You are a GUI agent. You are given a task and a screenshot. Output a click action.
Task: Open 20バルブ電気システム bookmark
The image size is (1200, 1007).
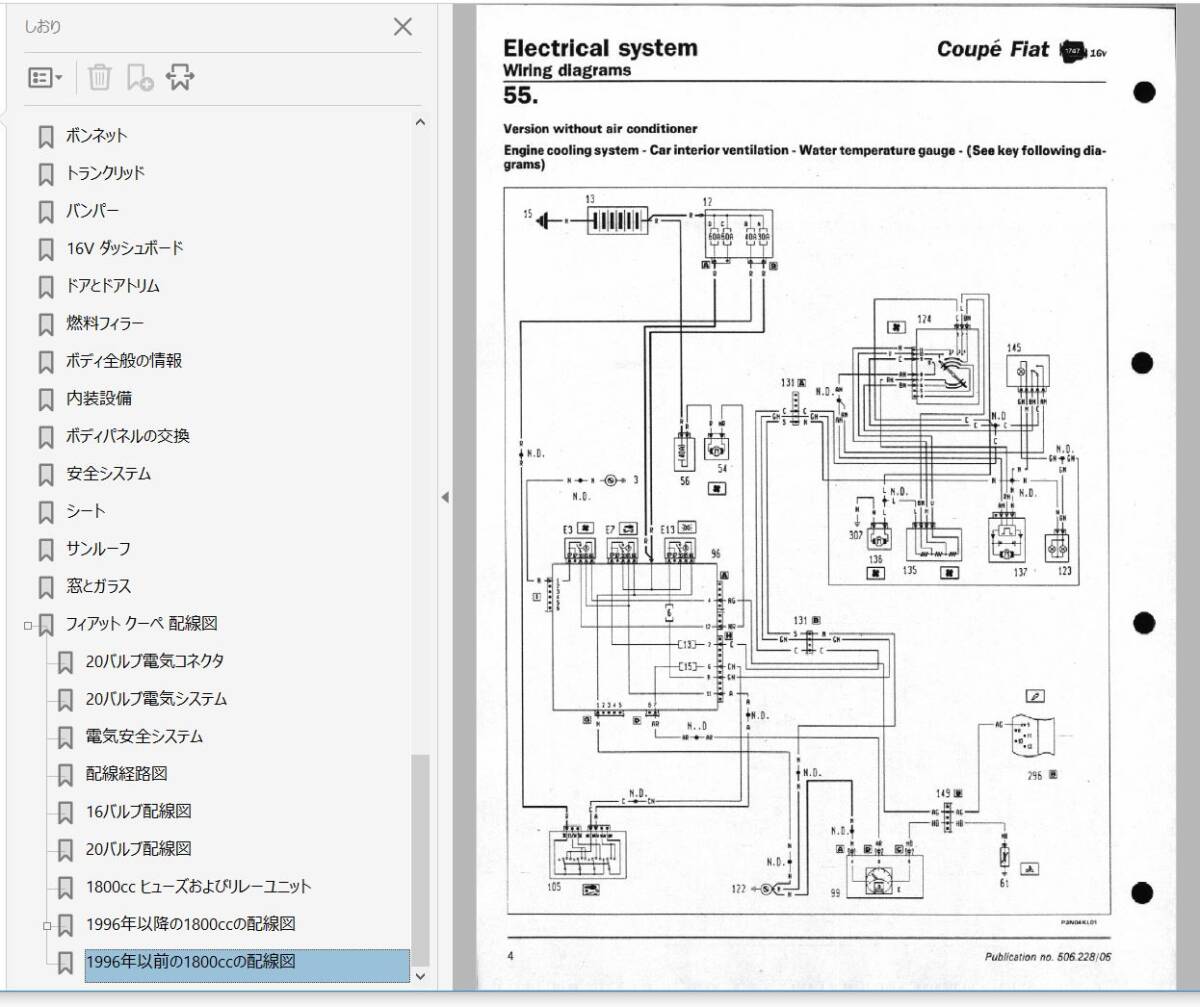pos(156,699)
